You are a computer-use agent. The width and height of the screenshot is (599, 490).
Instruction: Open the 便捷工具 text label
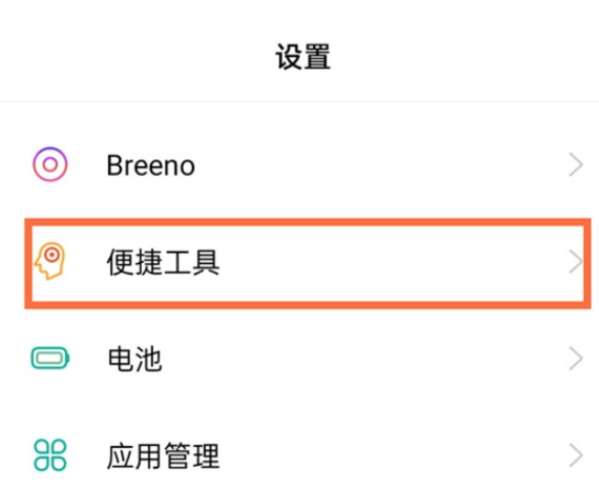tap(163, 262)
